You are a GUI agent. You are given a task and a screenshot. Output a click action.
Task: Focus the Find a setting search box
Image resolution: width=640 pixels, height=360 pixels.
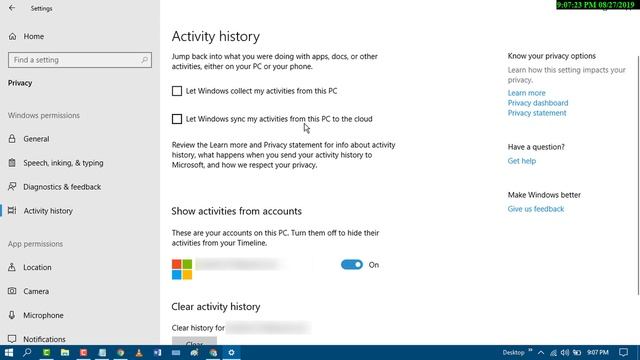80,60
